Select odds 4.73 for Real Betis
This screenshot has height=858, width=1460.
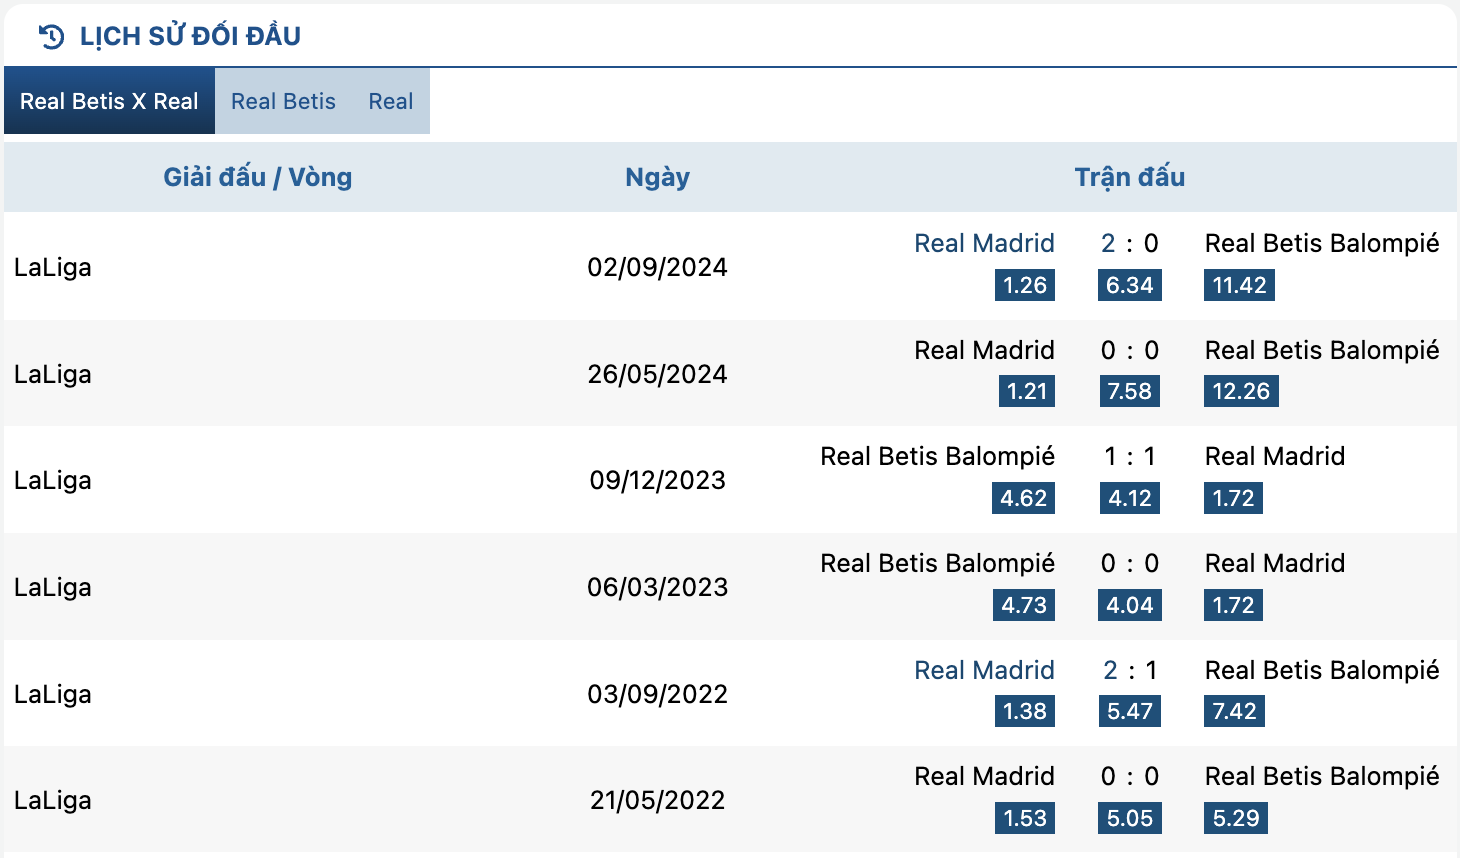(x=1024, y=605)
